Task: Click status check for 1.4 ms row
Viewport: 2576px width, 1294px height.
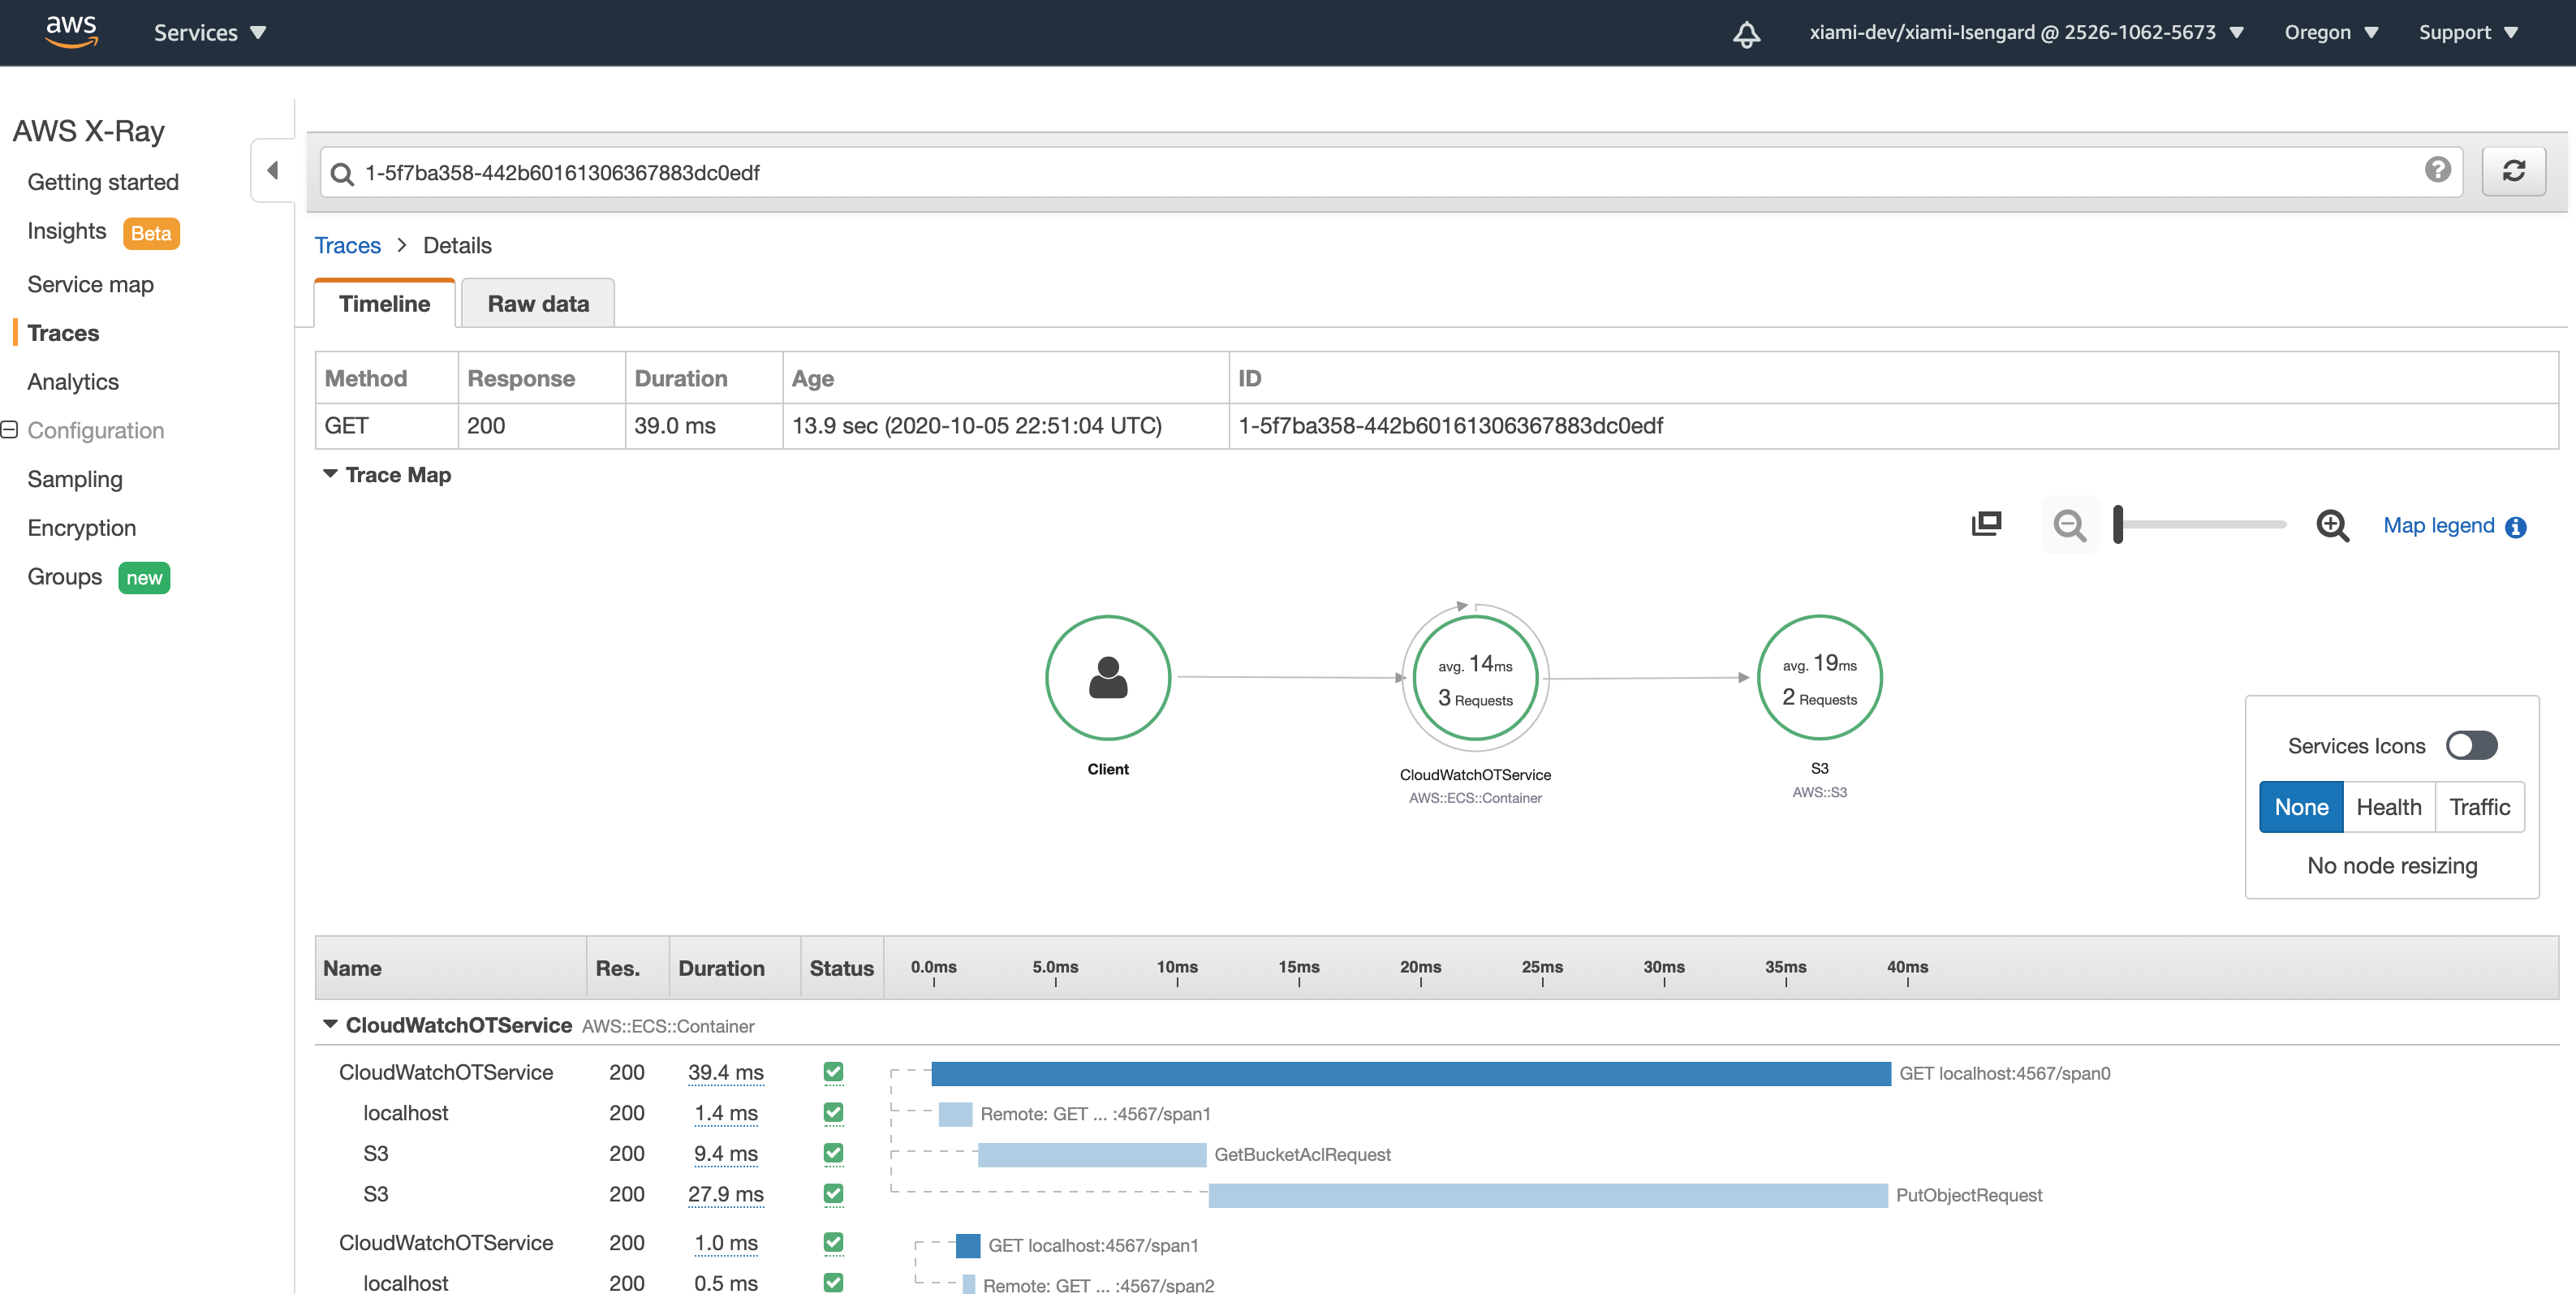Action: 833,1112
